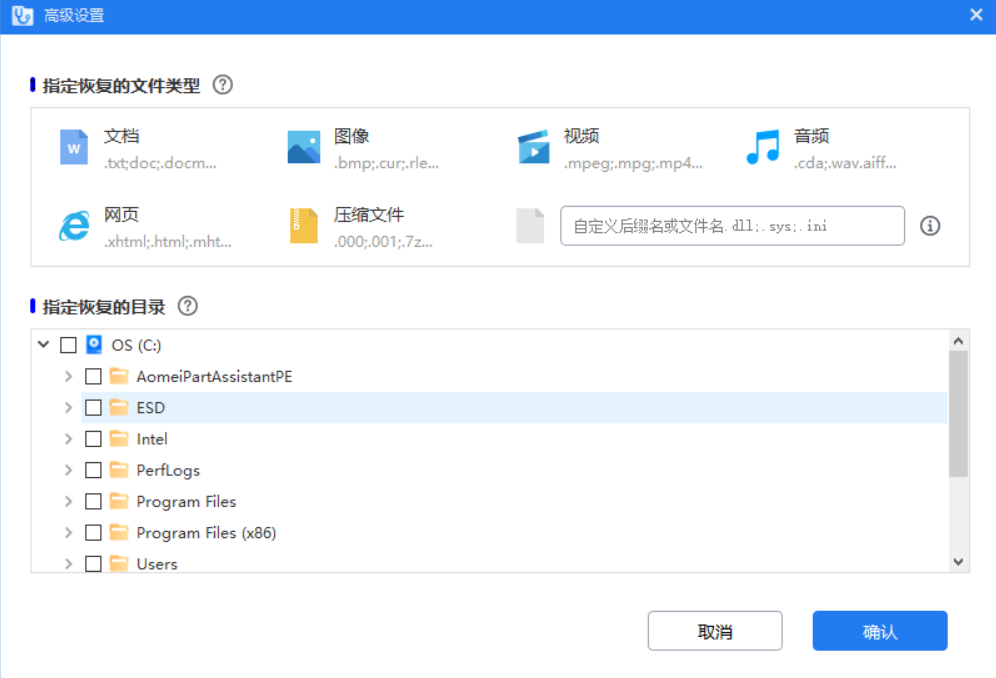
Task: Open the info tip beside the custom extension field
Action: click(929, 226)
